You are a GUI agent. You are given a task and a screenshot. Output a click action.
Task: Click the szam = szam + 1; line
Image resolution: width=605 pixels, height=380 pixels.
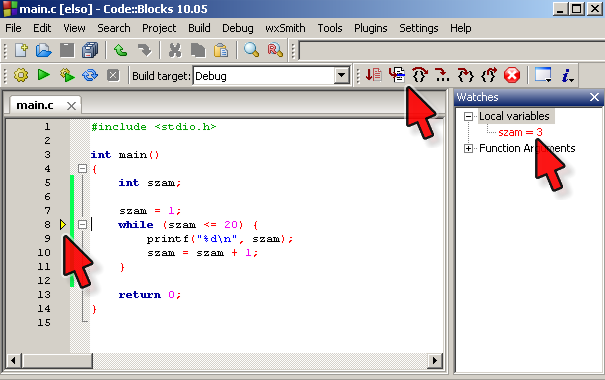(203, 253)
